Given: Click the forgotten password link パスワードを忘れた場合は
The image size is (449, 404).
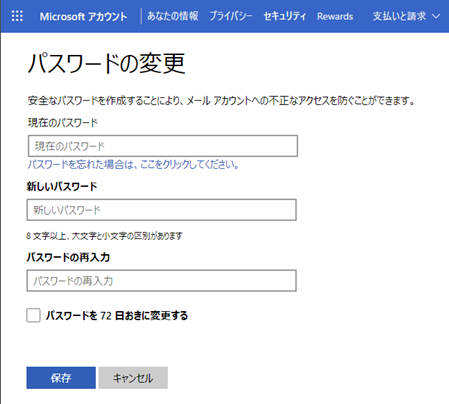Looking at the screenshot, I should [133, 164].
